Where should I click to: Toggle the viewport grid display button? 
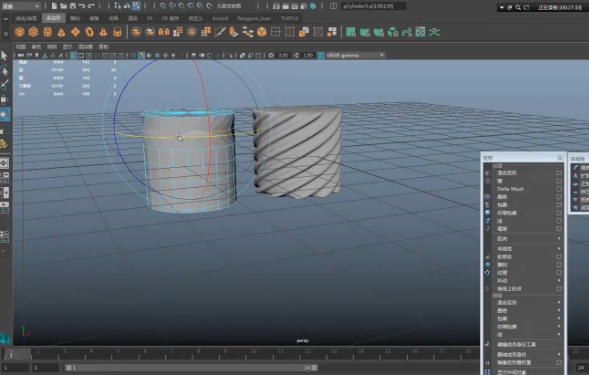click(x=73, y=55)
